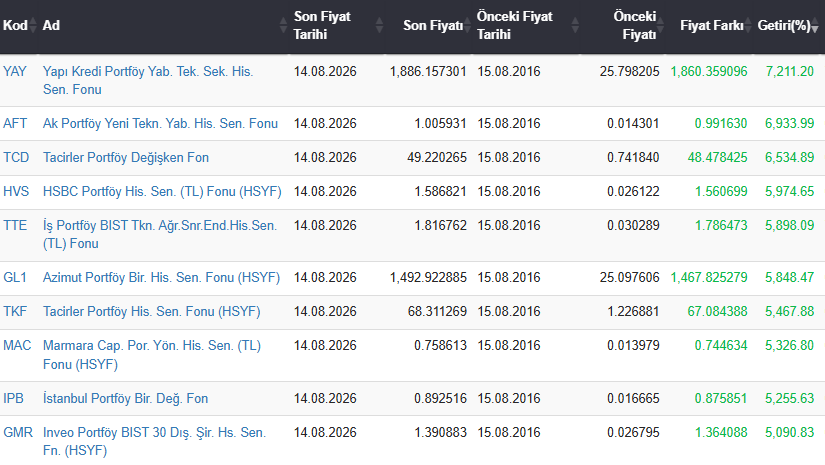825x465 pixels.
Task: Select last price 68.311269
Action: pyautogui.click(x=437, y=312)
